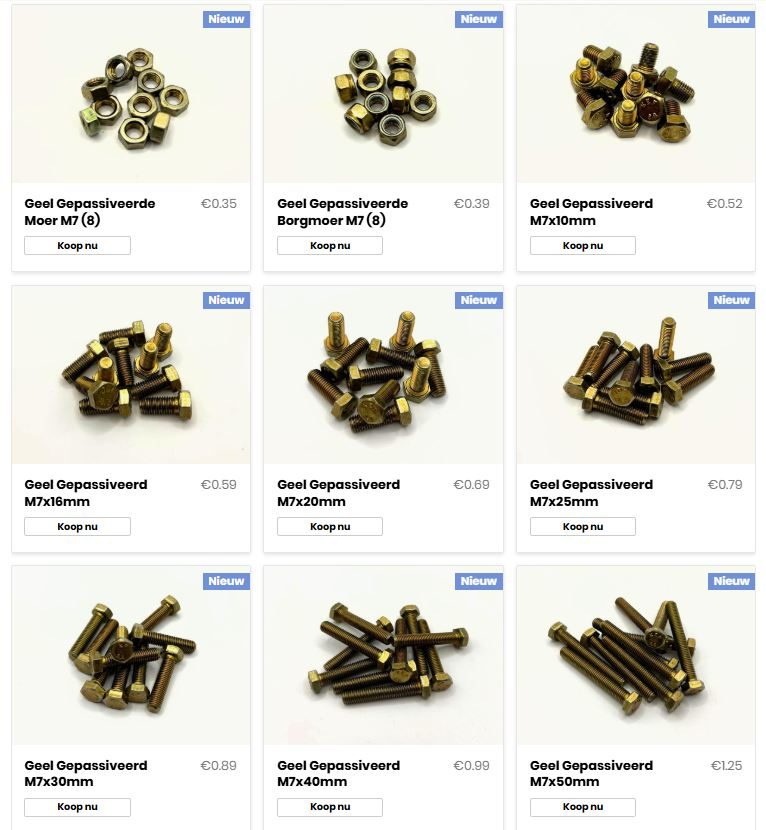Open the Geel Gepassiveerd M7x25mm title link
This screenshot has height=830, width=766.
tap(591, 493)
